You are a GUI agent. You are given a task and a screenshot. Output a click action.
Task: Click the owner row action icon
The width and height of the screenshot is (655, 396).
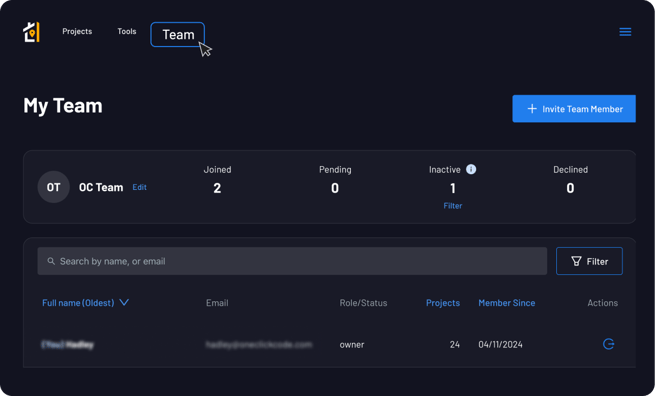coord(609,344)
